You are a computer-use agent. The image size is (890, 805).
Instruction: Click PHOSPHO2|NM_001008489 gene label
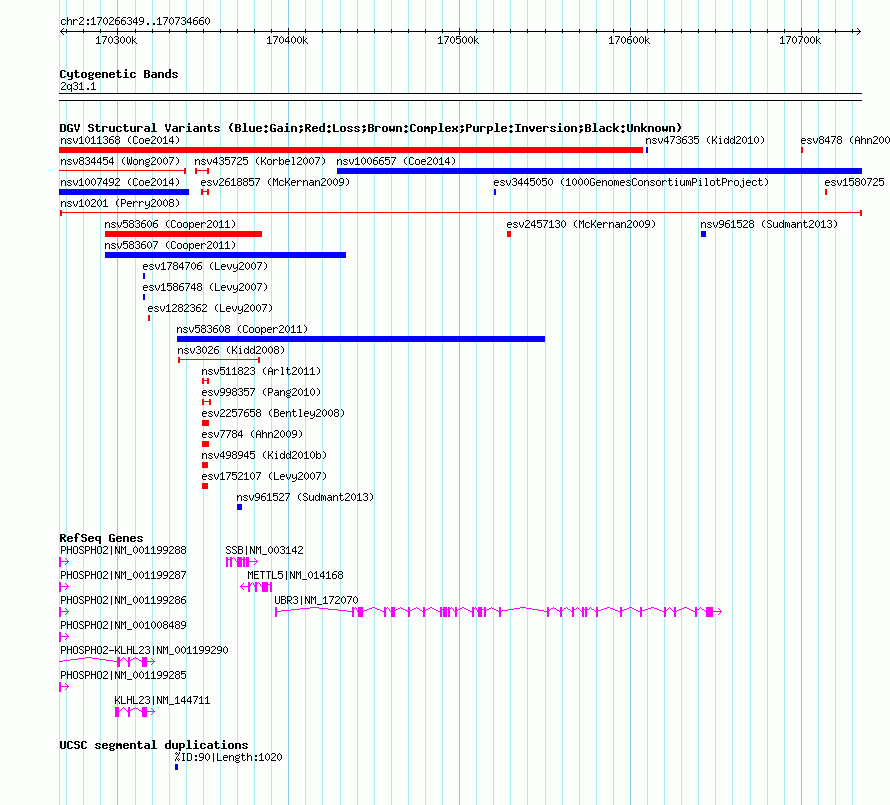[x=123, y=625]
